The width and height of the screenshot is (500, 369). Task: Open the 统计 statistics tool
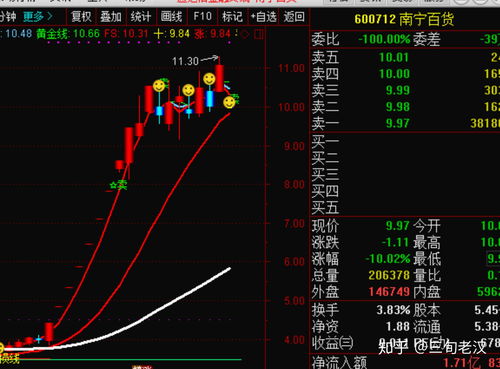141,16
